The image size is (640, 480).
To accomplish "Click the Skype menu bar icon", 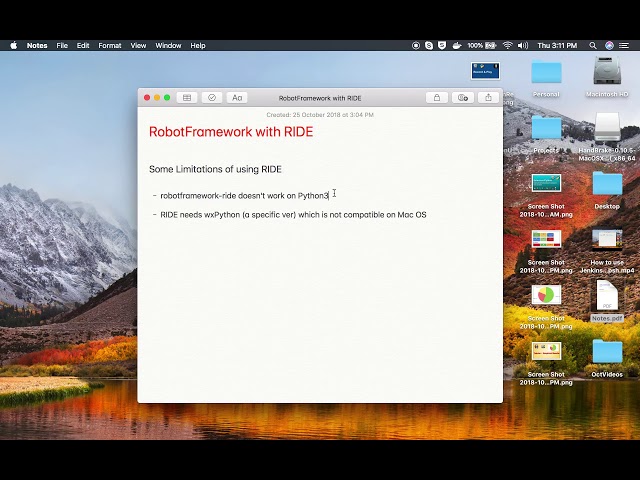I will [x=429, y=45].
